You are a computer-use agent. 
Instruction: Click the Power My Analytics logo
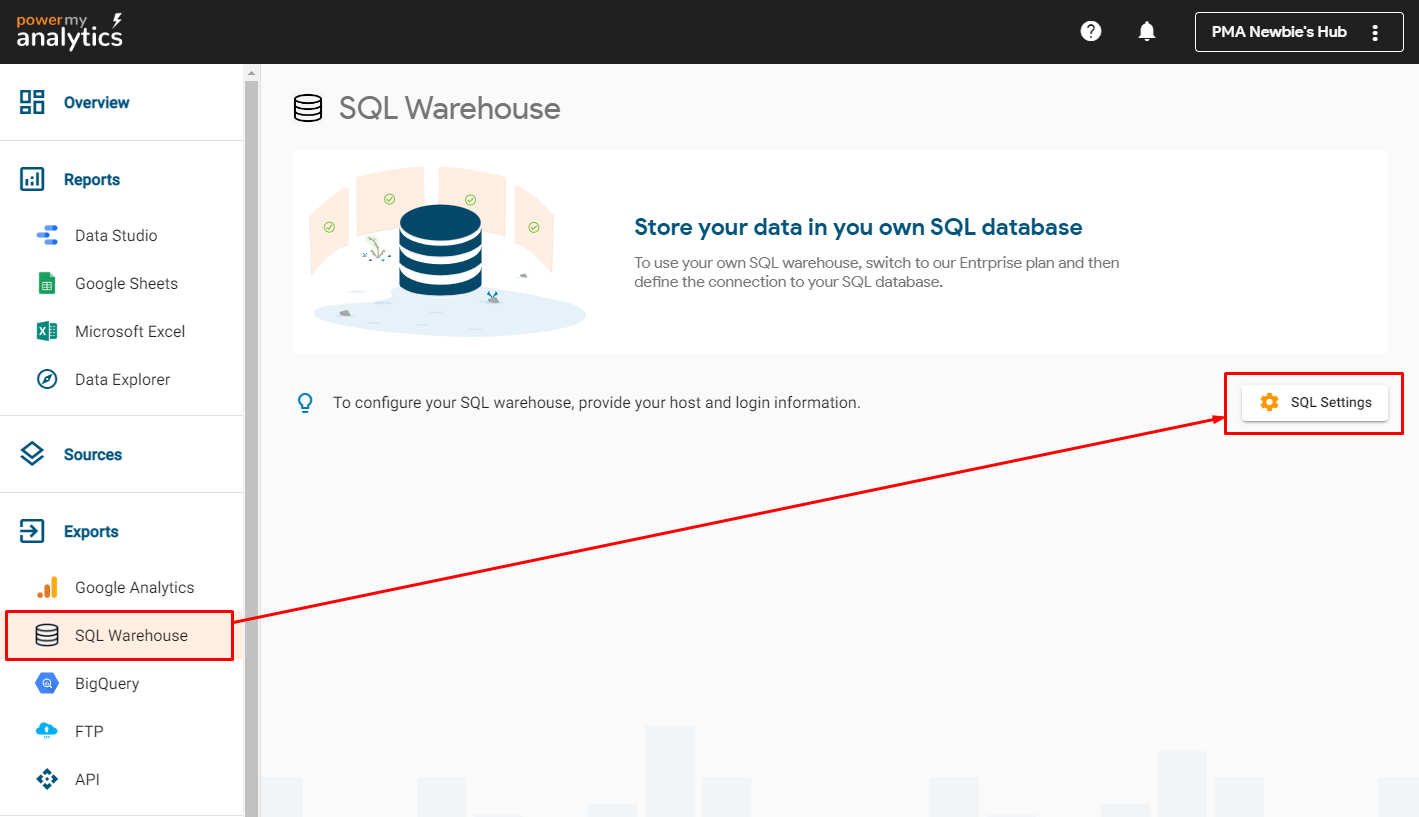point(70,32)
